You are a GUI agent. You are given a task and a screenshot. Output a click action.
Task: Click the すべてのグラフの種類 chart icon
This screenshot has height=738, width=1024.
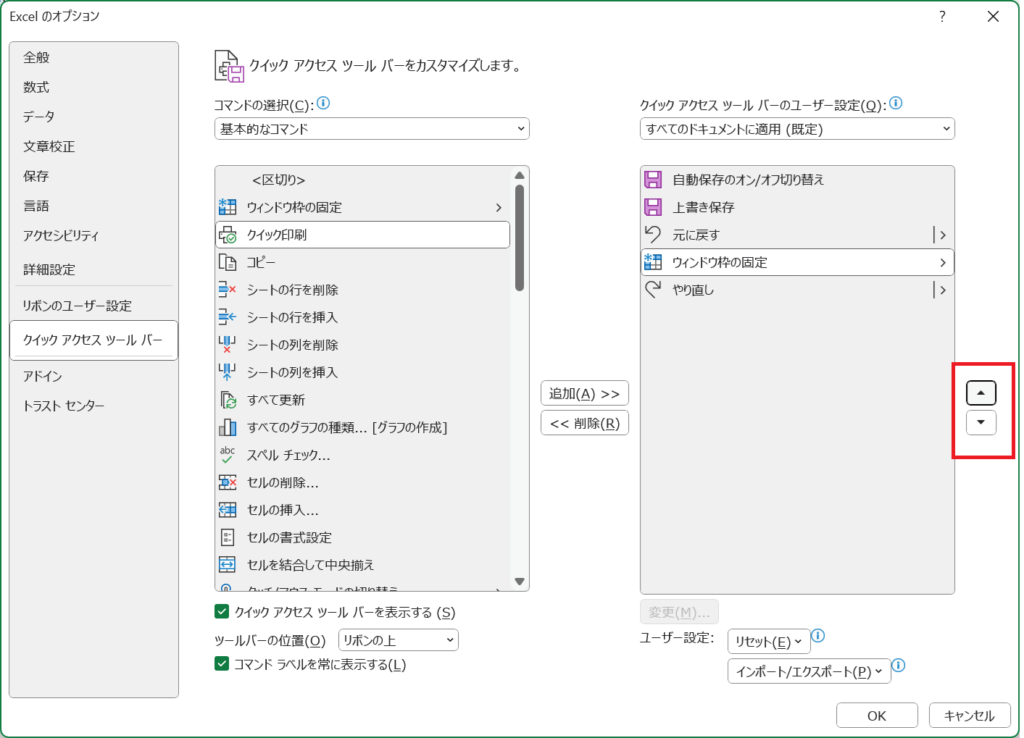[227, 427]
